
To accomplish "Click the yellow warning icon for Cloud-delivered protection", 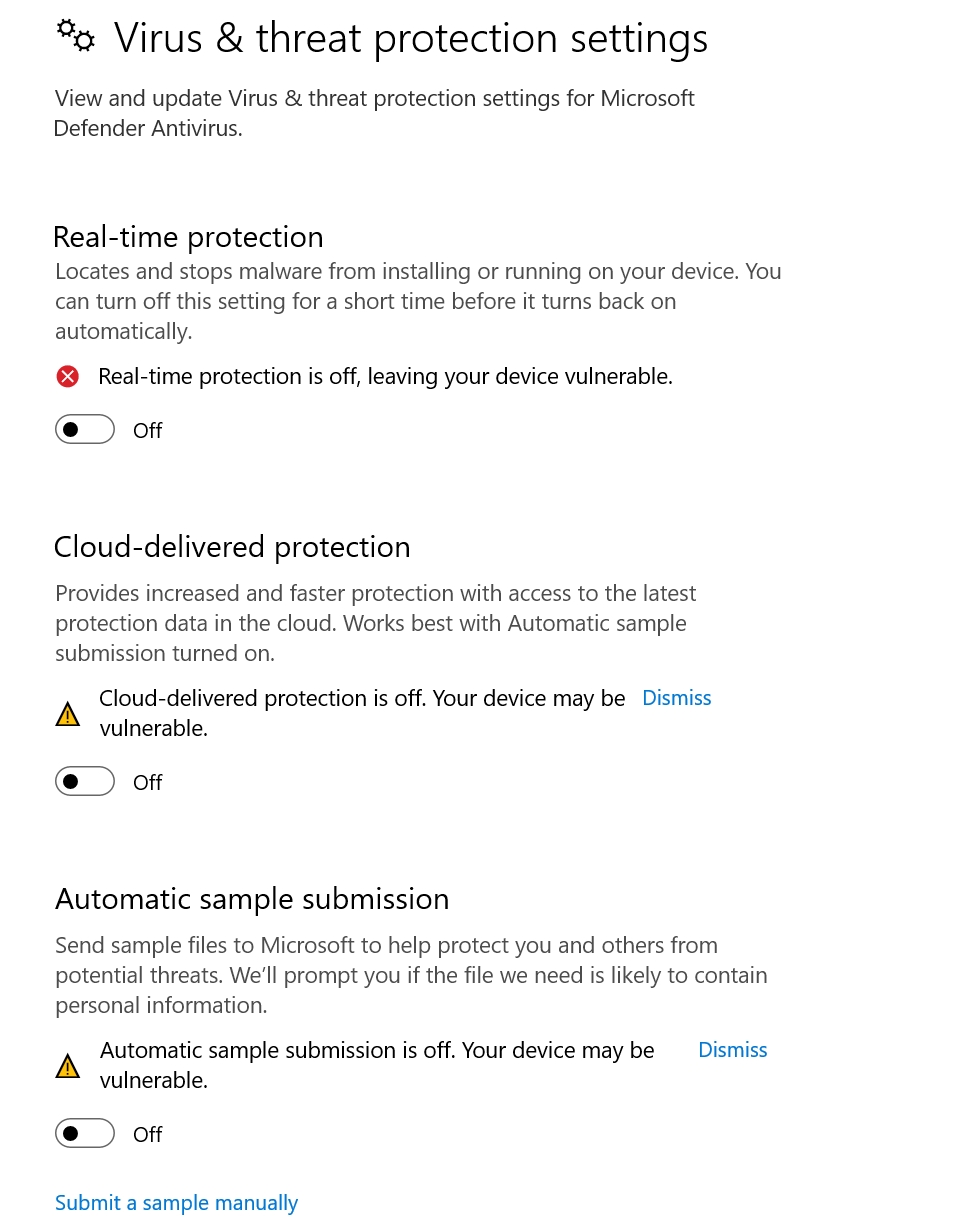I will click(x=67, y=714).
